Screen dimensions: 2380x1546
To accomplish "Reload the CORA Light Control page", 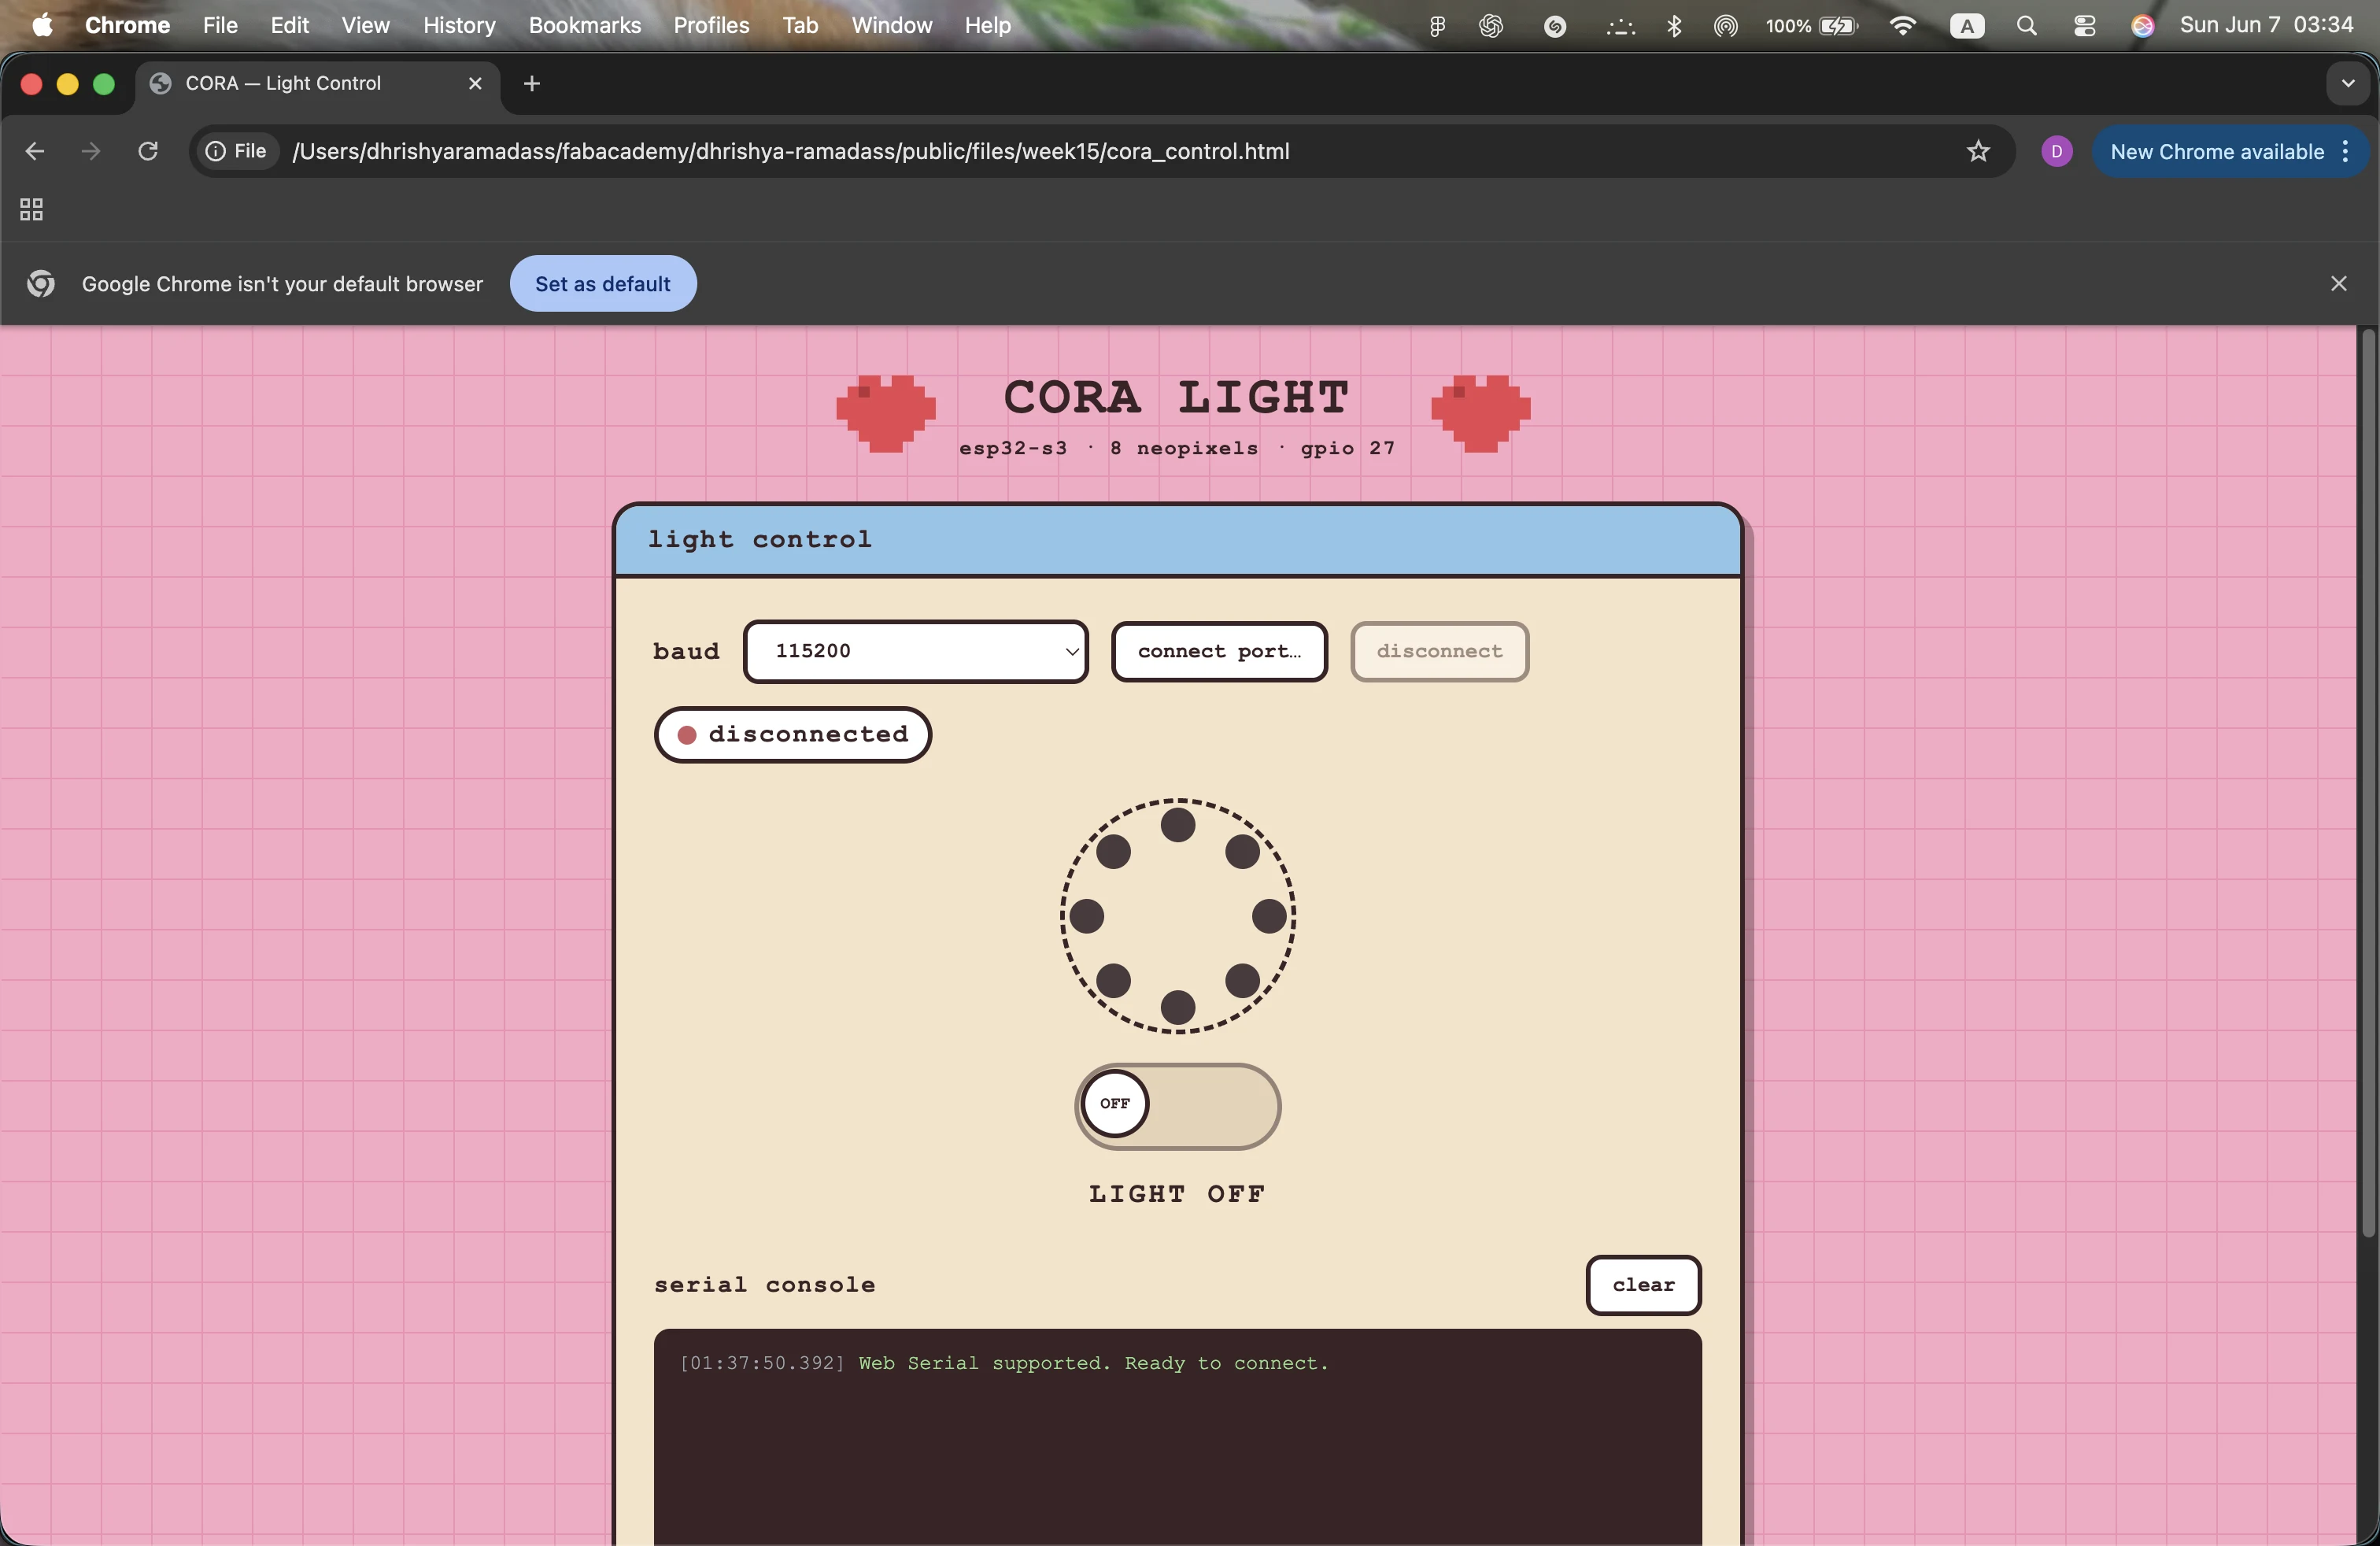I will [148, 151].
